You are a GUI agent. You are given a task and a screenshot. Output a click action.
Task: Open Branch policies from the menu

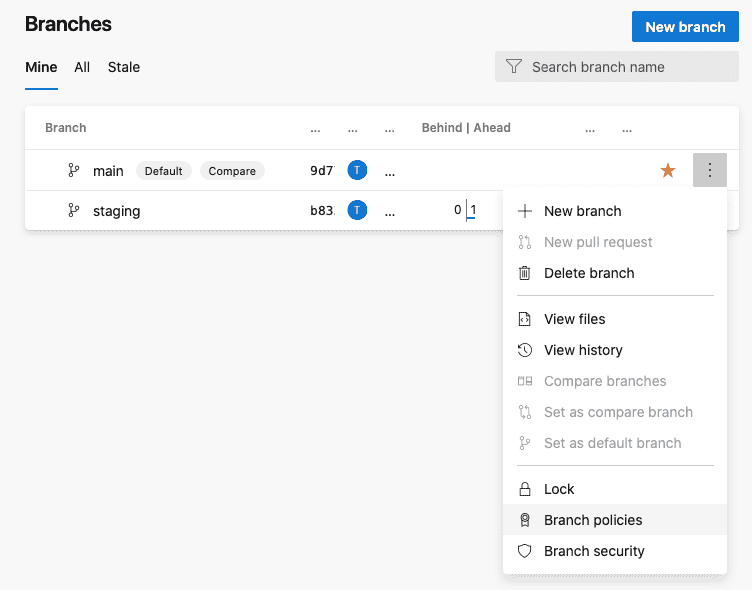[x=593, y=520]
